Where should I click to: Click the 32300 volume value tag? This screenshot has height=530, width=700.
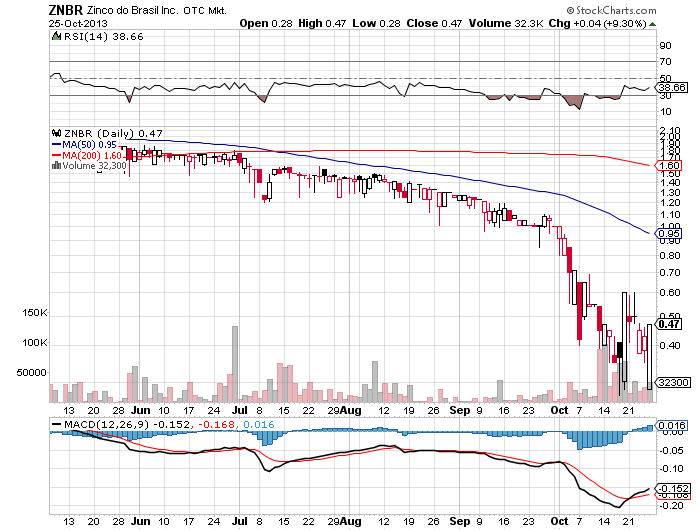tap(673, 383)
